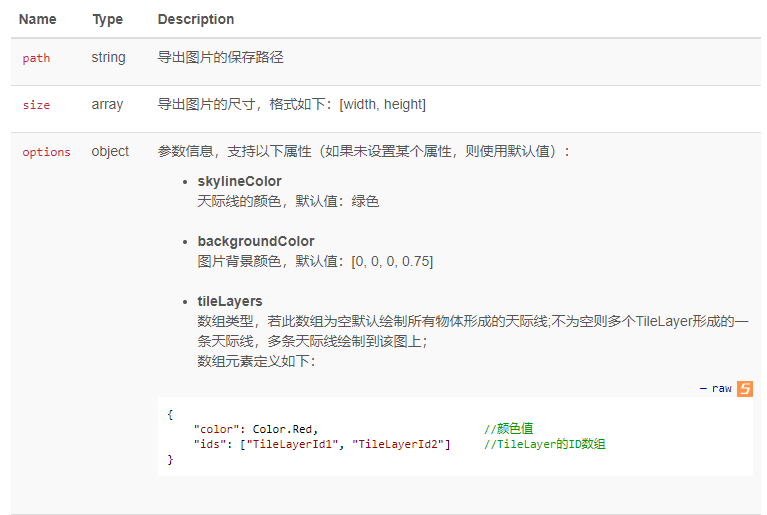
Task: Click the [width, height] format text
Action: pos(383,105)
